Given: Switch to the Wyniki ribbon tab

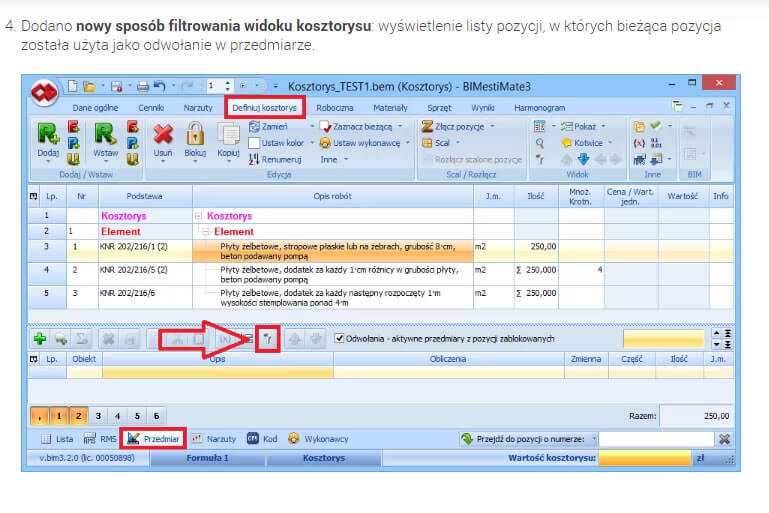Looking at the screenshot, I should [483, 107].
